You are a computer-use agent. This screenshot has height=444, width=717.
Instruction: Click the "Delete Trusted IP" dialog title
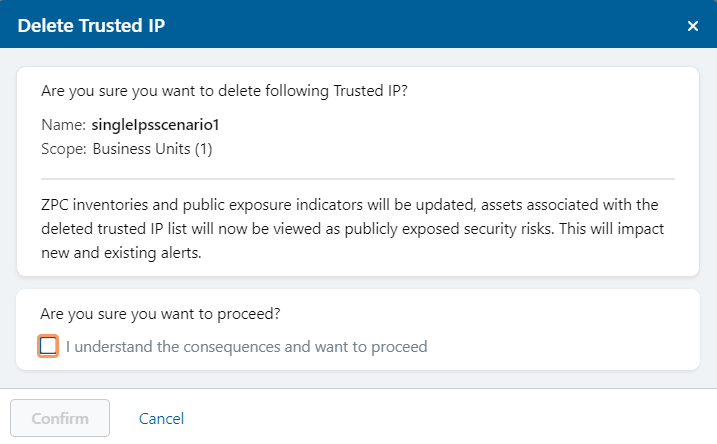click(x=91, y=26)
